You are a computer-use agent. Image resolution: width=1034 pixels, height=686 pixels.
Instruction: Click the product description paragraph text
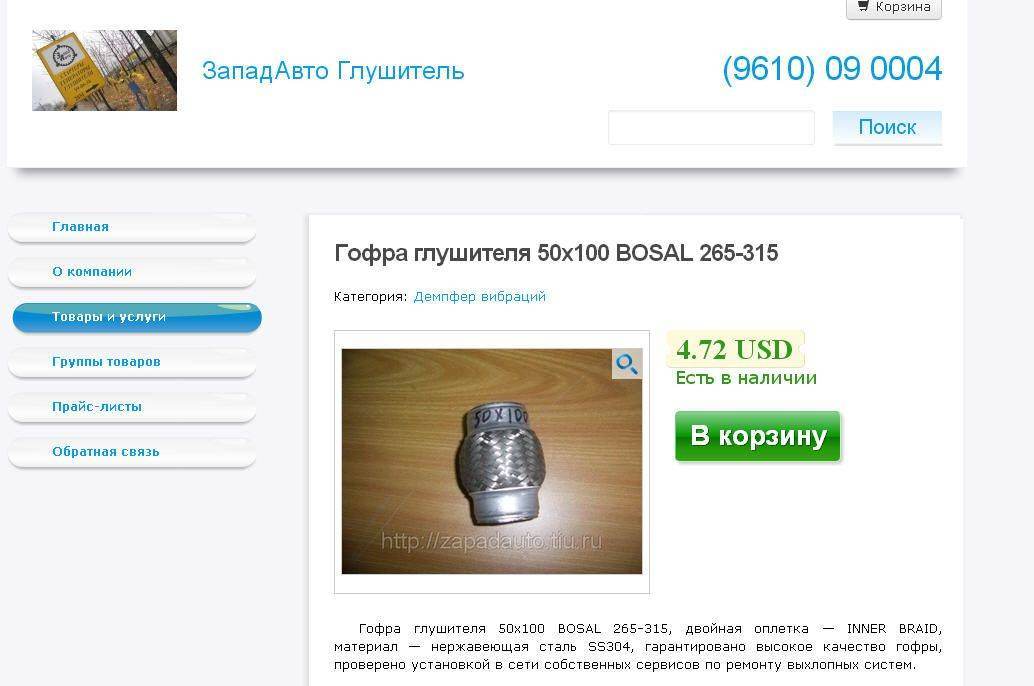638,646
